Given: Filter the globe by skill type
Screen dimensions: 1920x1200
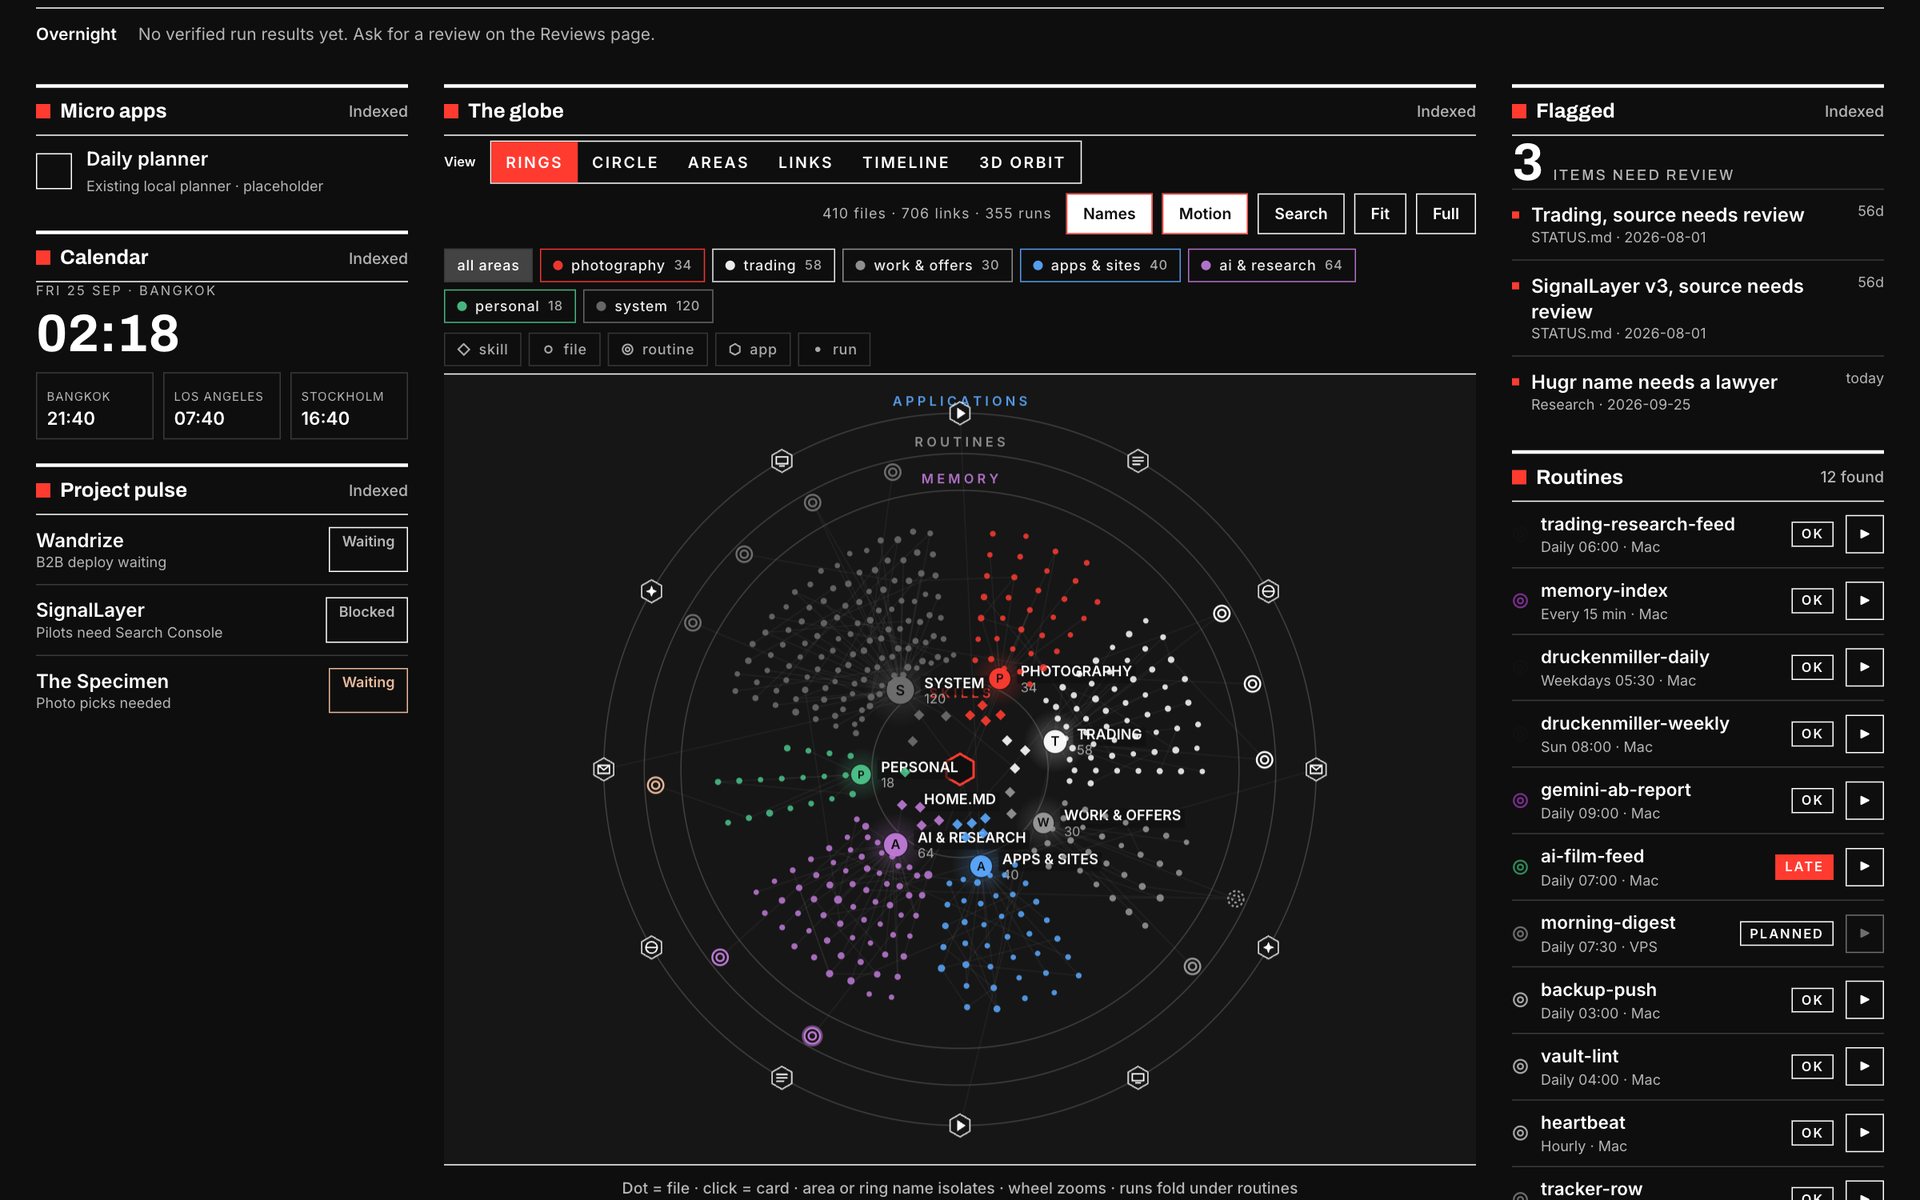Looking at the screenshot, I should 482,350.
